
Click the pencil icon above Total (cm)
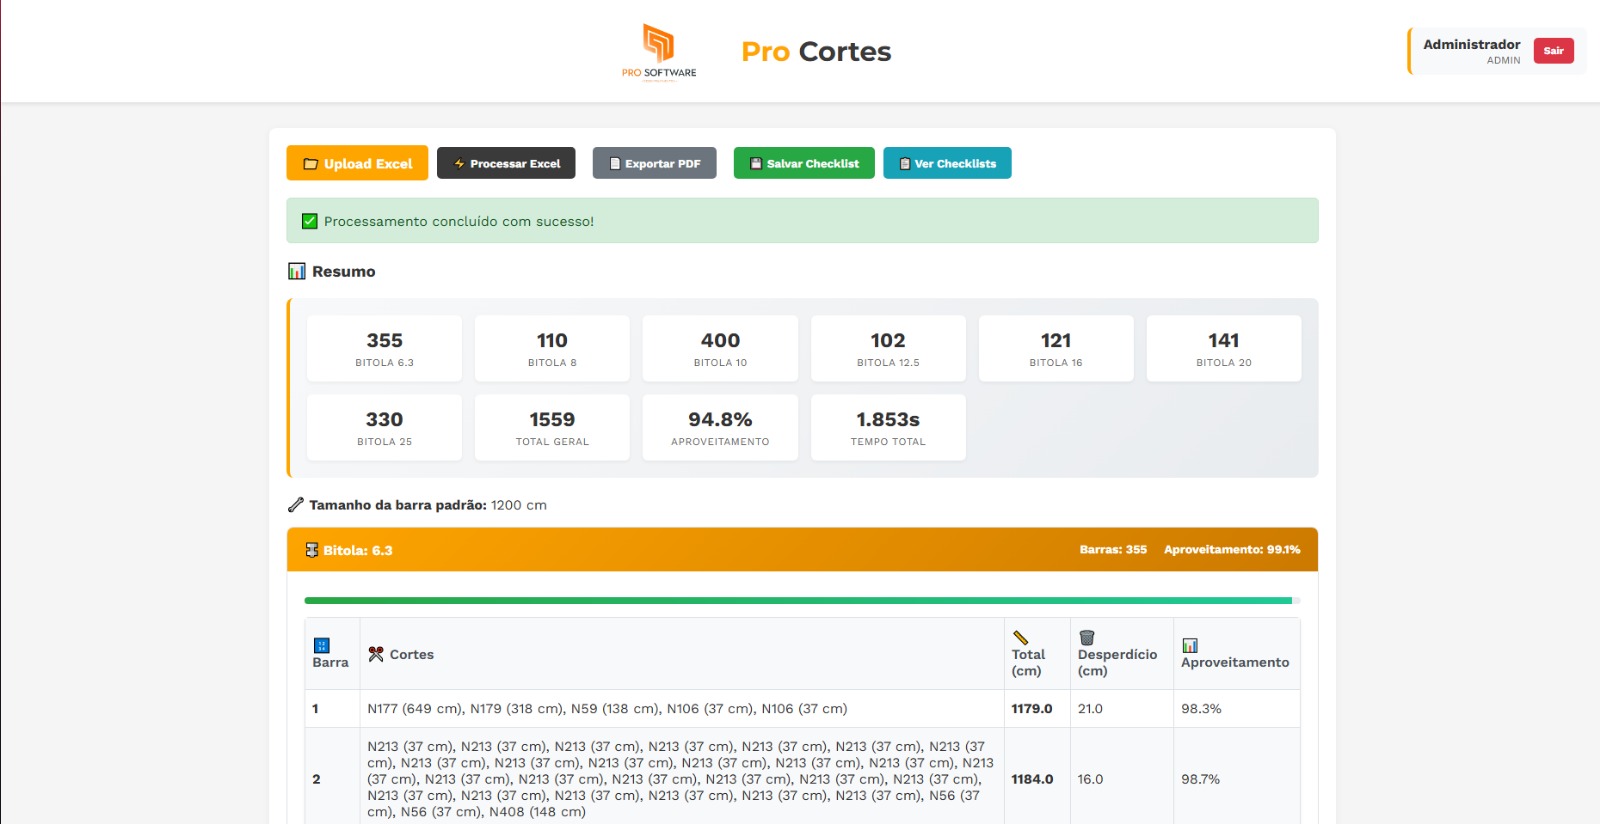(1020, 638)
